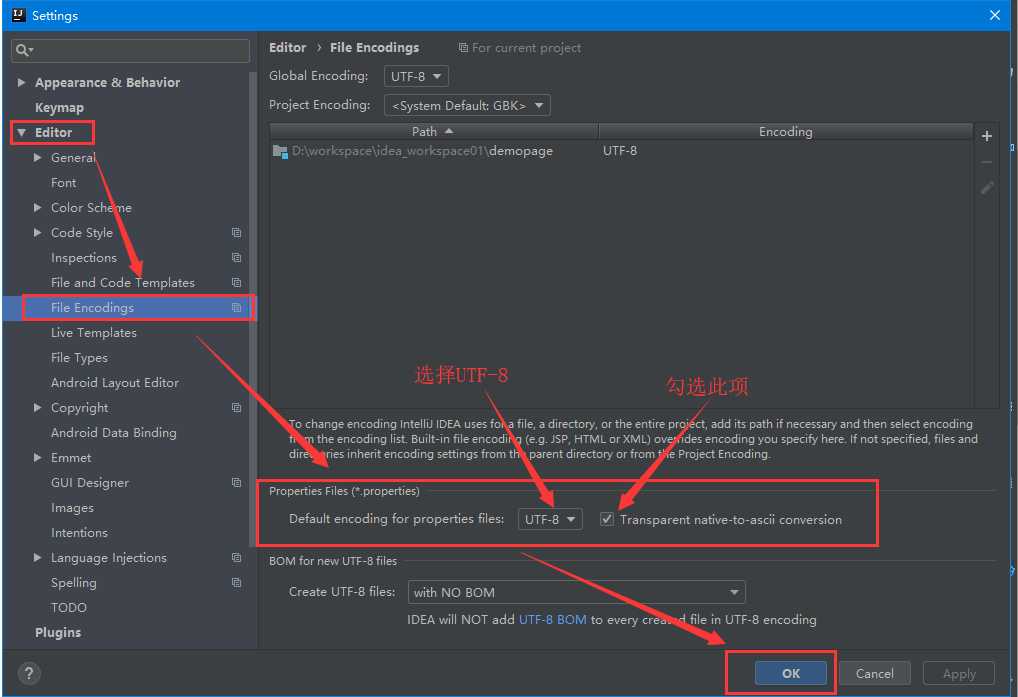This screenshot has width=1018, height=697.
Task: Open File Types settings
Action: (x=79, y=358)
